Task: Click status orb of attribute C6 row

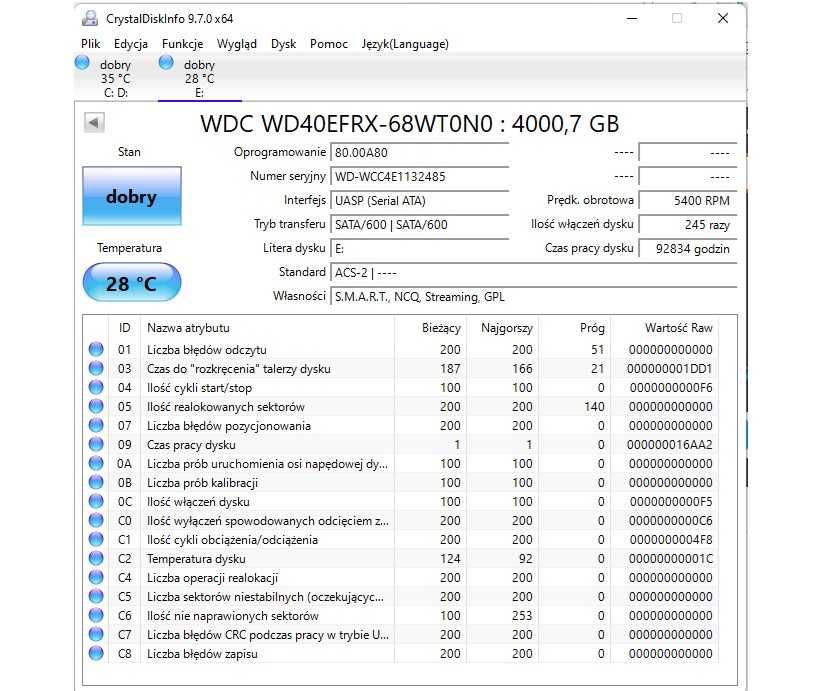Action: [x=96, y=615]
